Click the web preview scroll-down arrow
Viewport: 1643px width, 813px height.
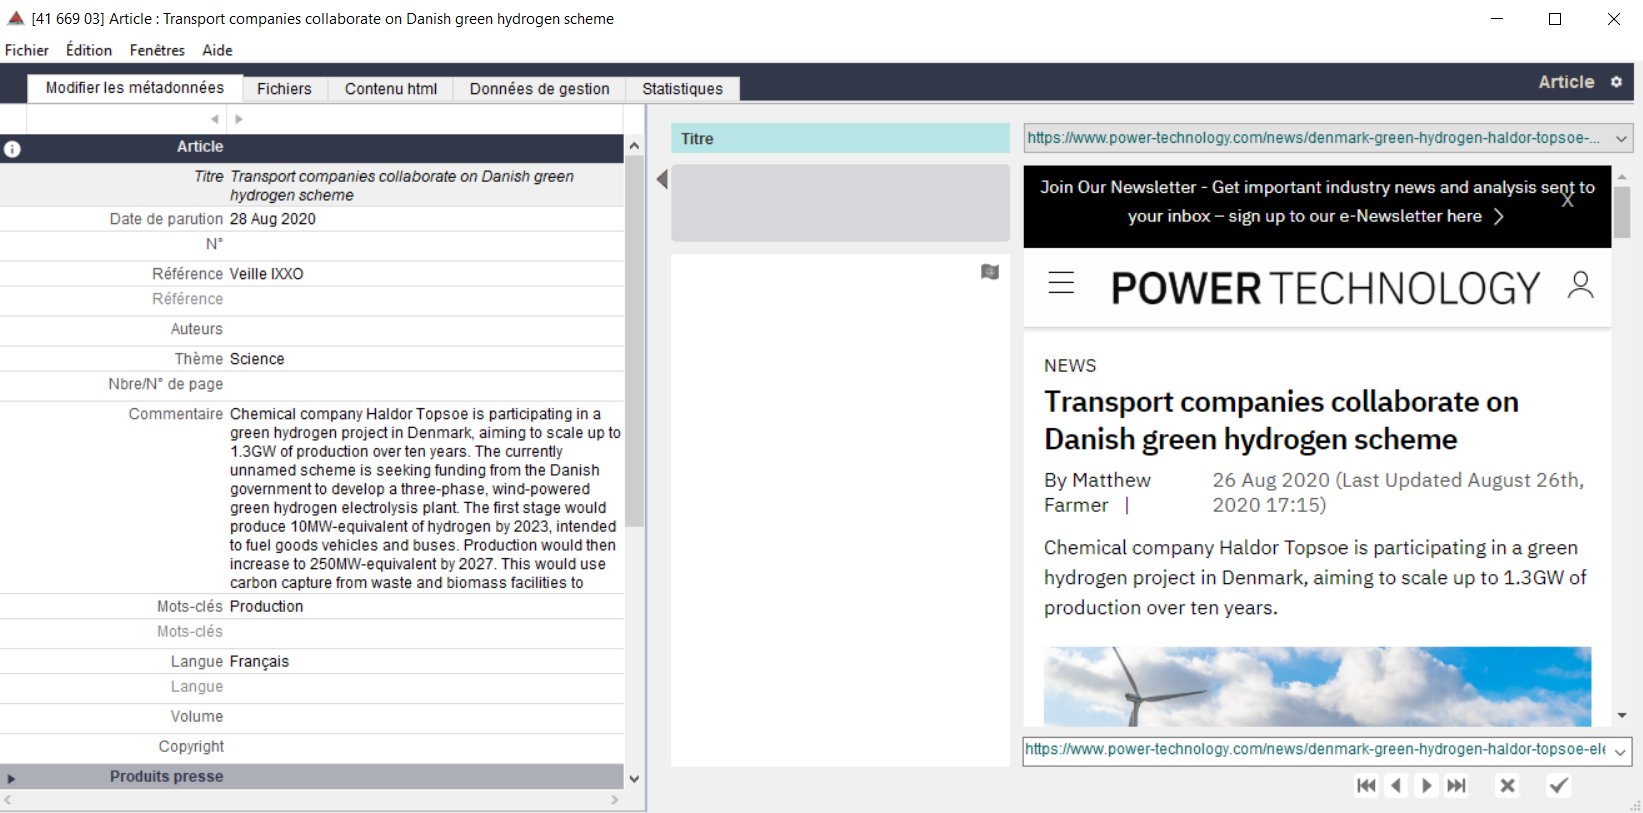click(1622, 715)
